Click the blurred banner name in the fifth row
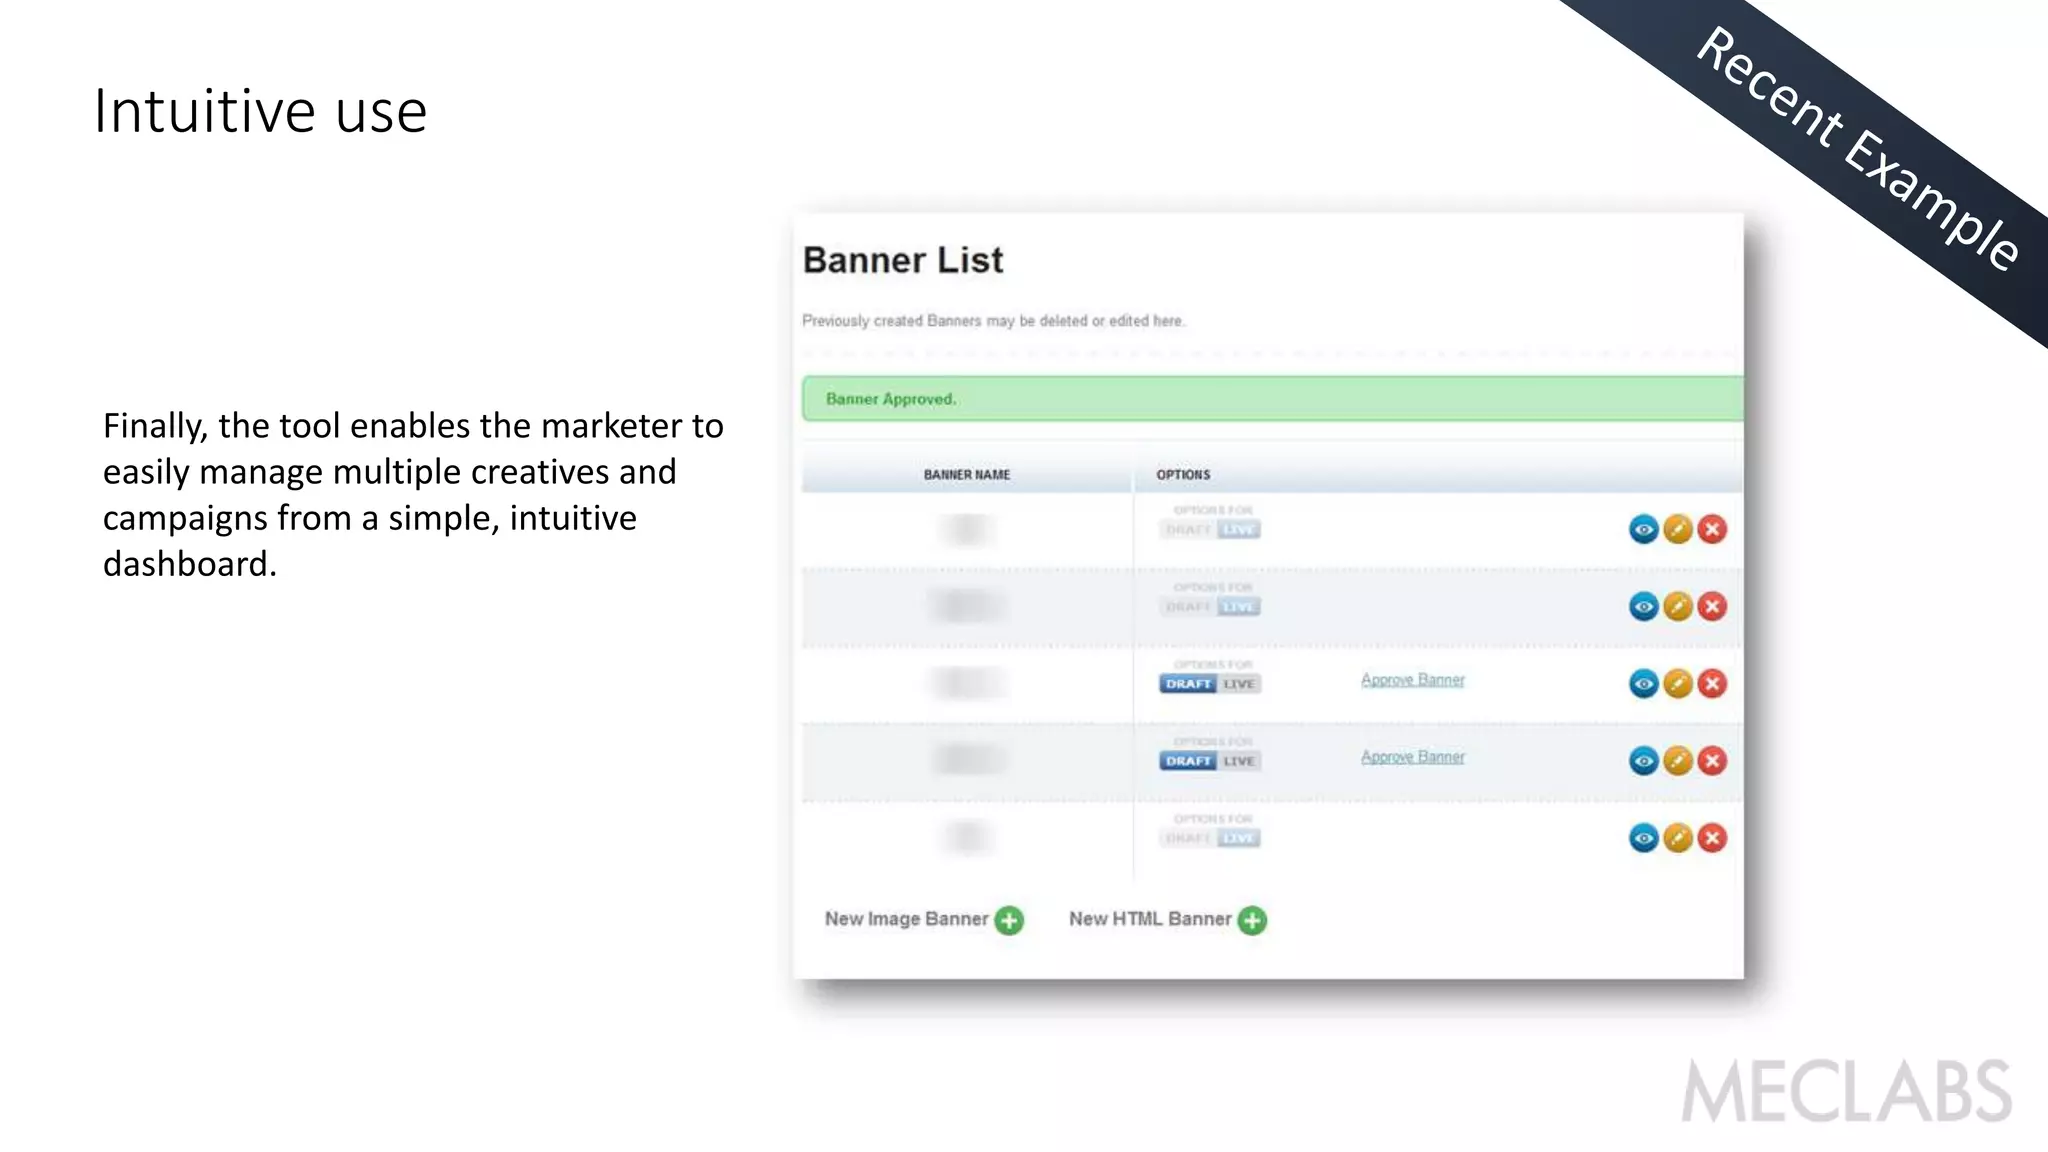The height and width of the screenshot is (1152, 2048). click(x=967, y=838)
